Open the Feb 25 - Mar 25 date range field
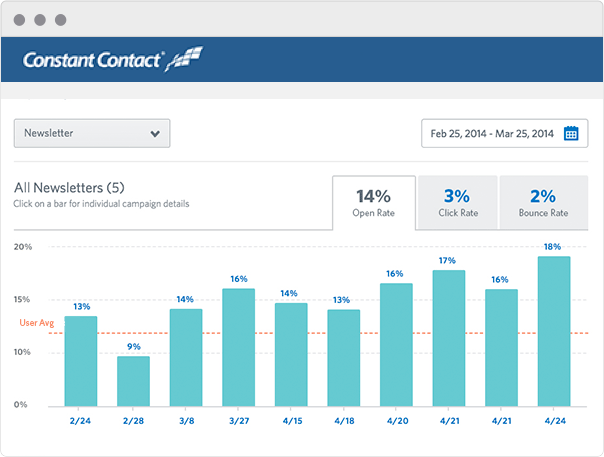Image resolution: width=604 pixels, height=457 pixels. 505,133
